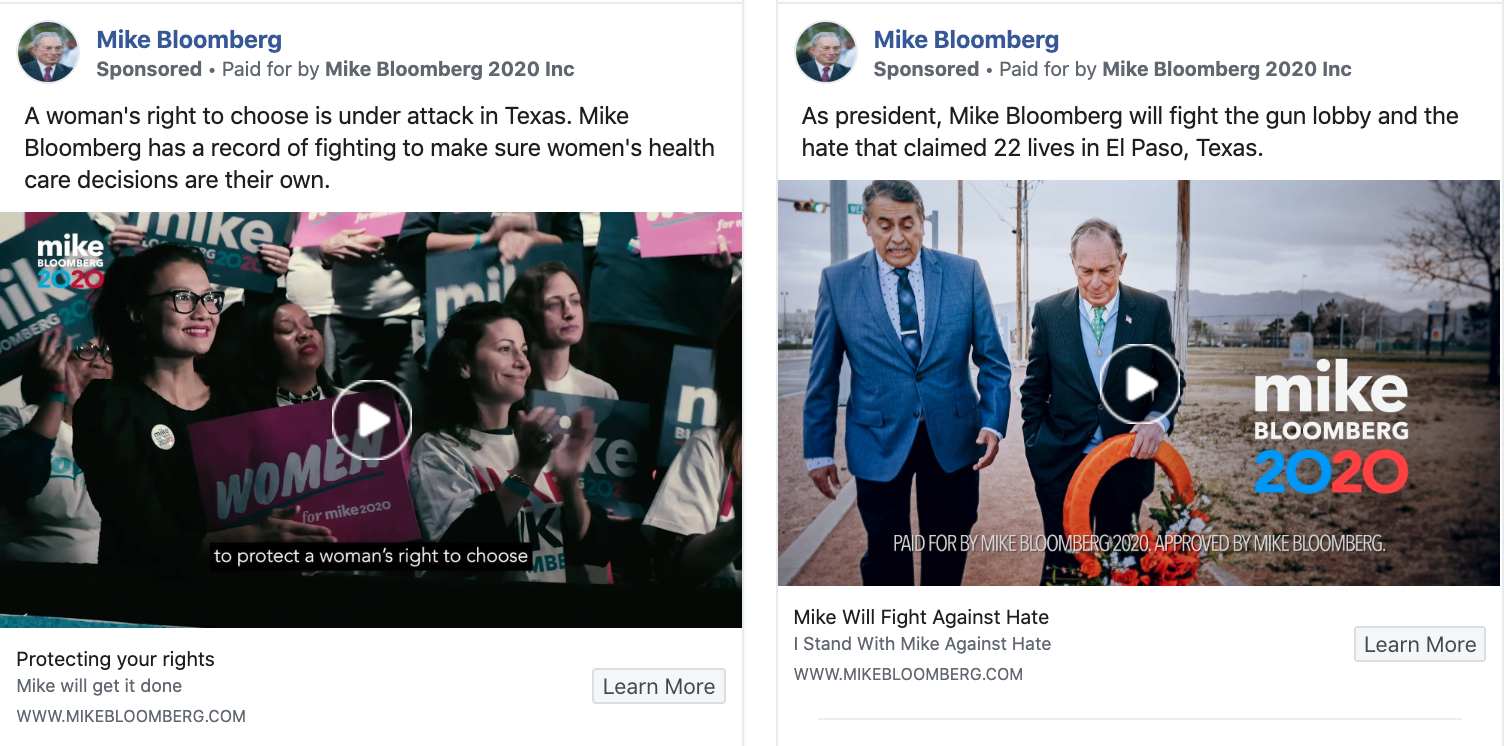Click website URL below Mike will get it done
Image resolution: width=1504 pixels, height=746 pixels.
pos(131,716)
